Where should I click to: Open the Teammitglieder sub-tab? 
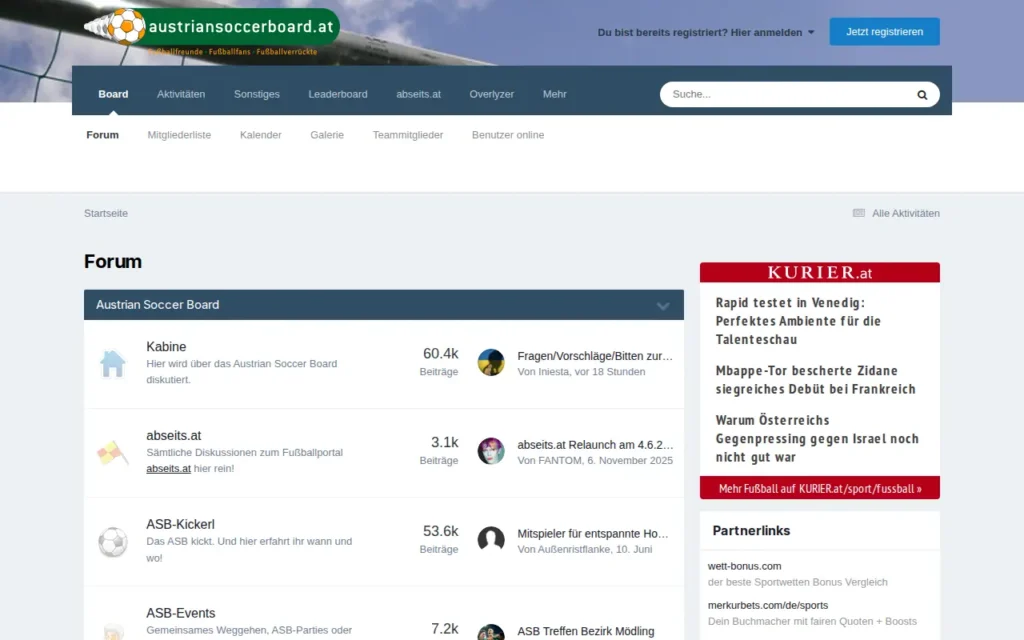(408, 135)
